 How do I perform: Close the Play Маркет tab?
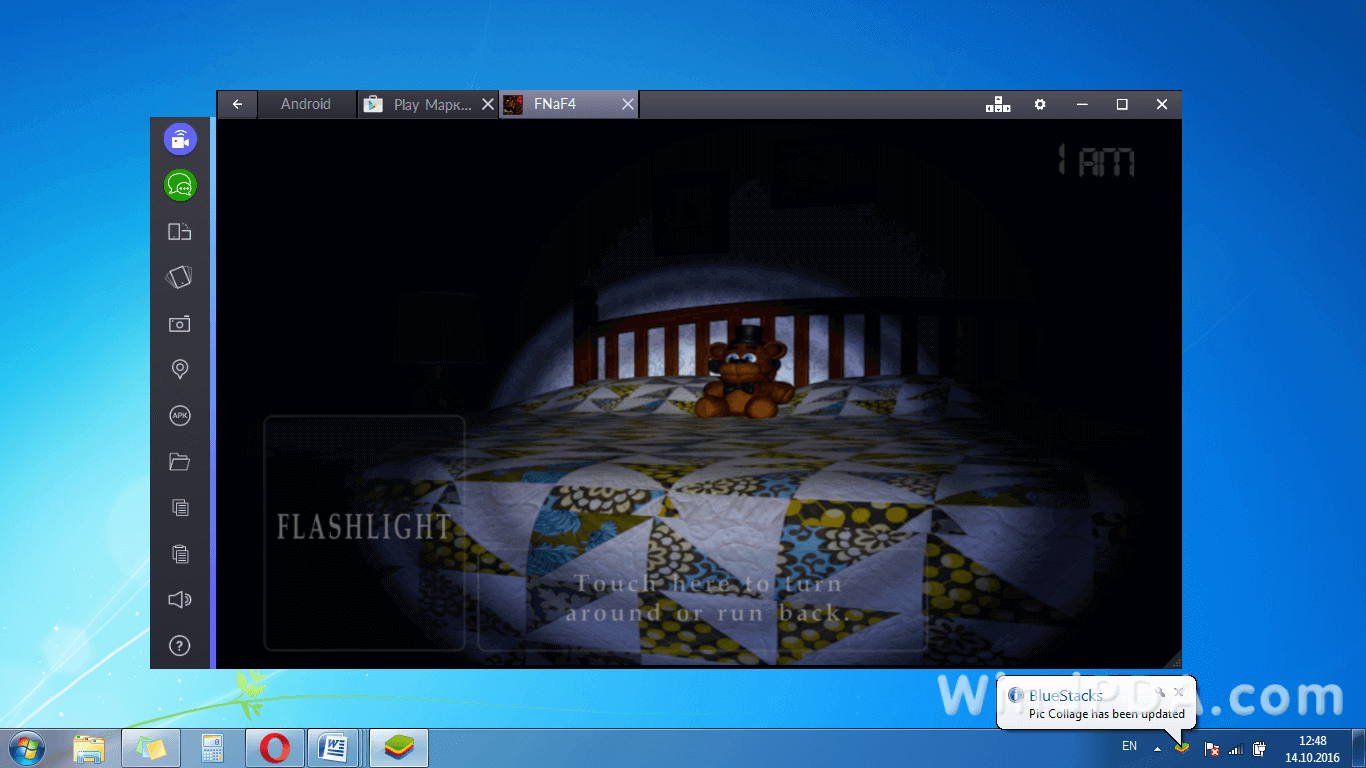[488, 104]
